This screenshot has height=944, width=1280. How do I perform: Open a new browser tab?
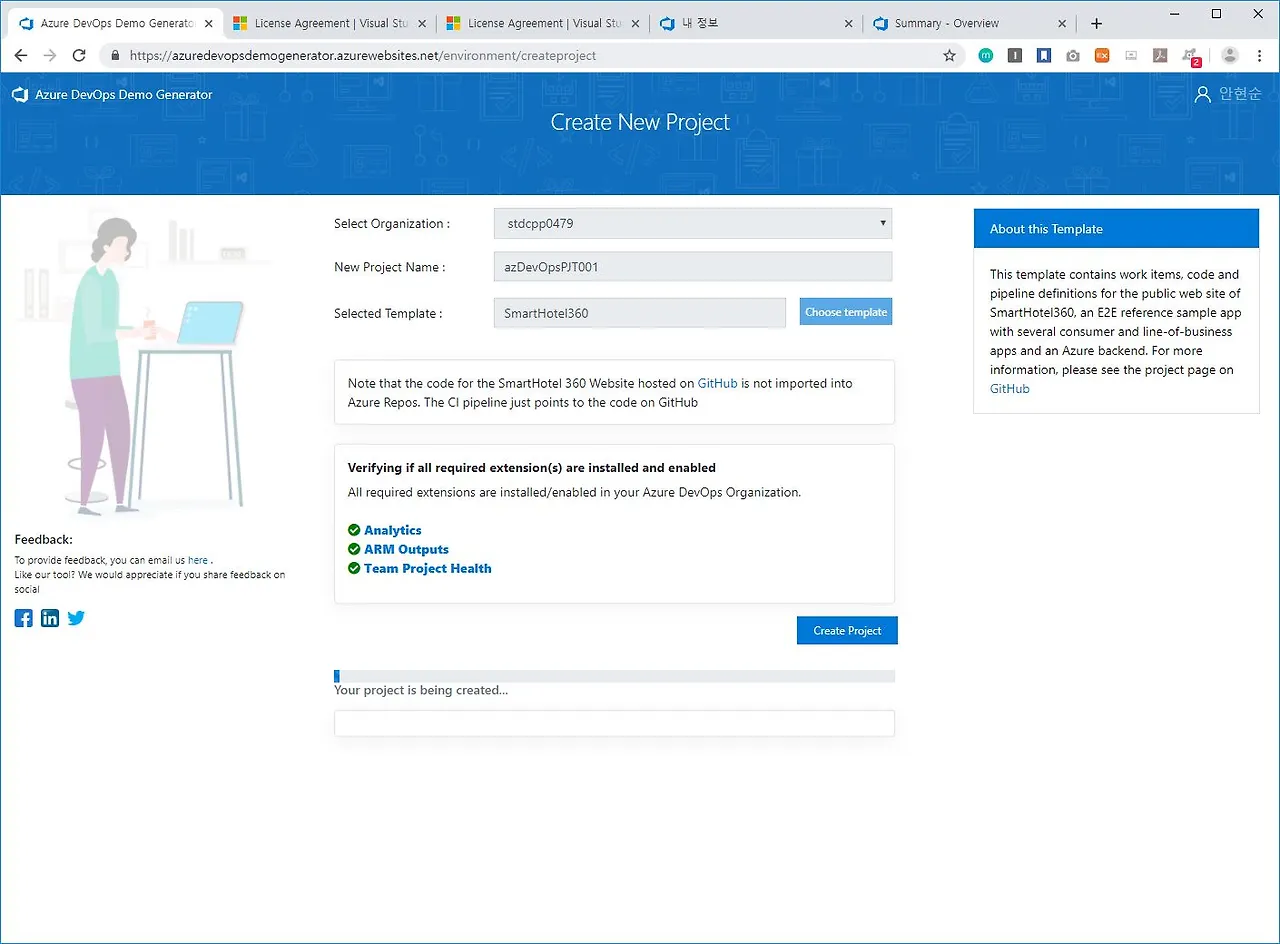1096,24
